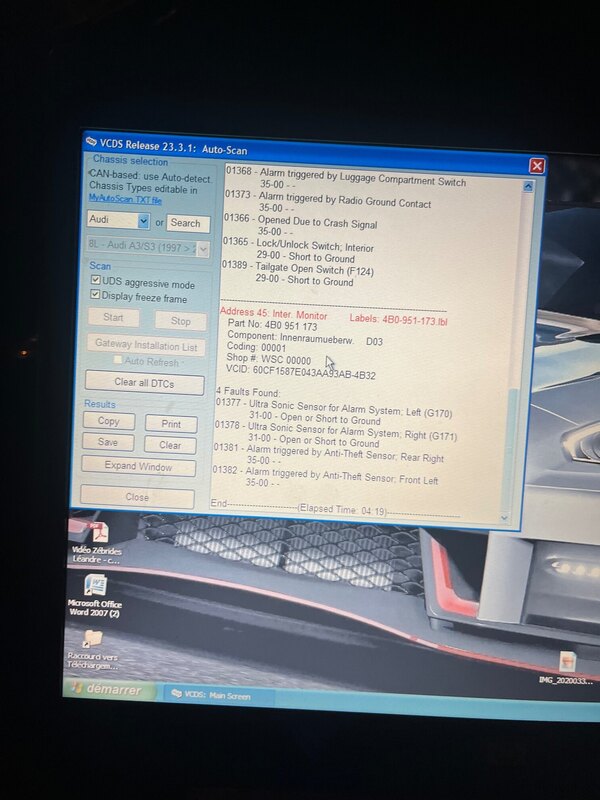Viewport: 600px width, 800px height.
Task: Uncheck the Display freeze frame option
Action: [95, 297]
